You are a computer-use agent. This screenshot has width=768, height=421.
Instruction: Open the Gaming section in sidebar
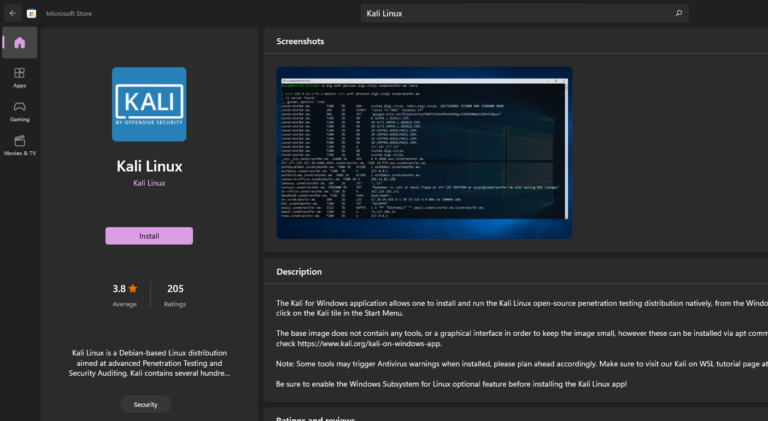20,112
